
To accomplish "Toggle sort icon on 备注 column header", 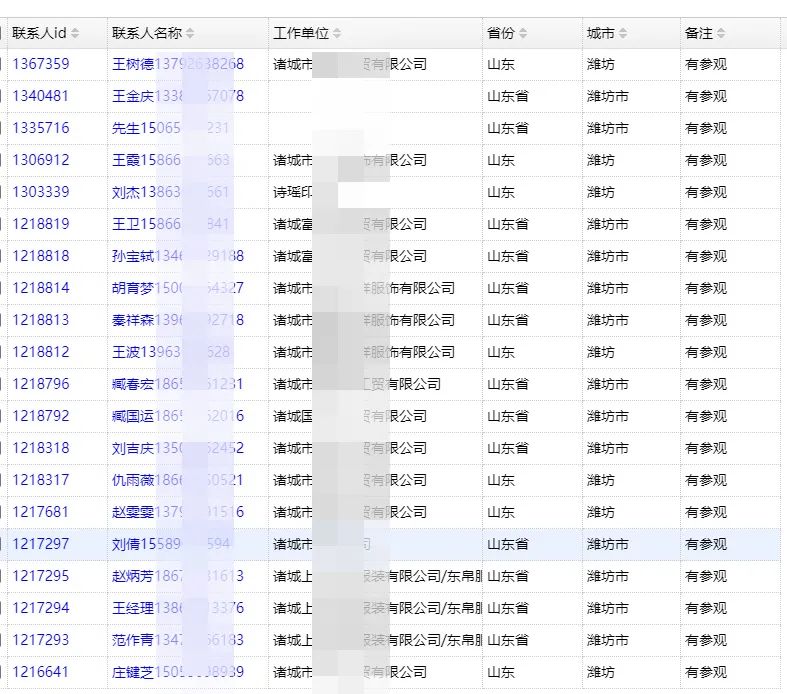I will [721, 33].
